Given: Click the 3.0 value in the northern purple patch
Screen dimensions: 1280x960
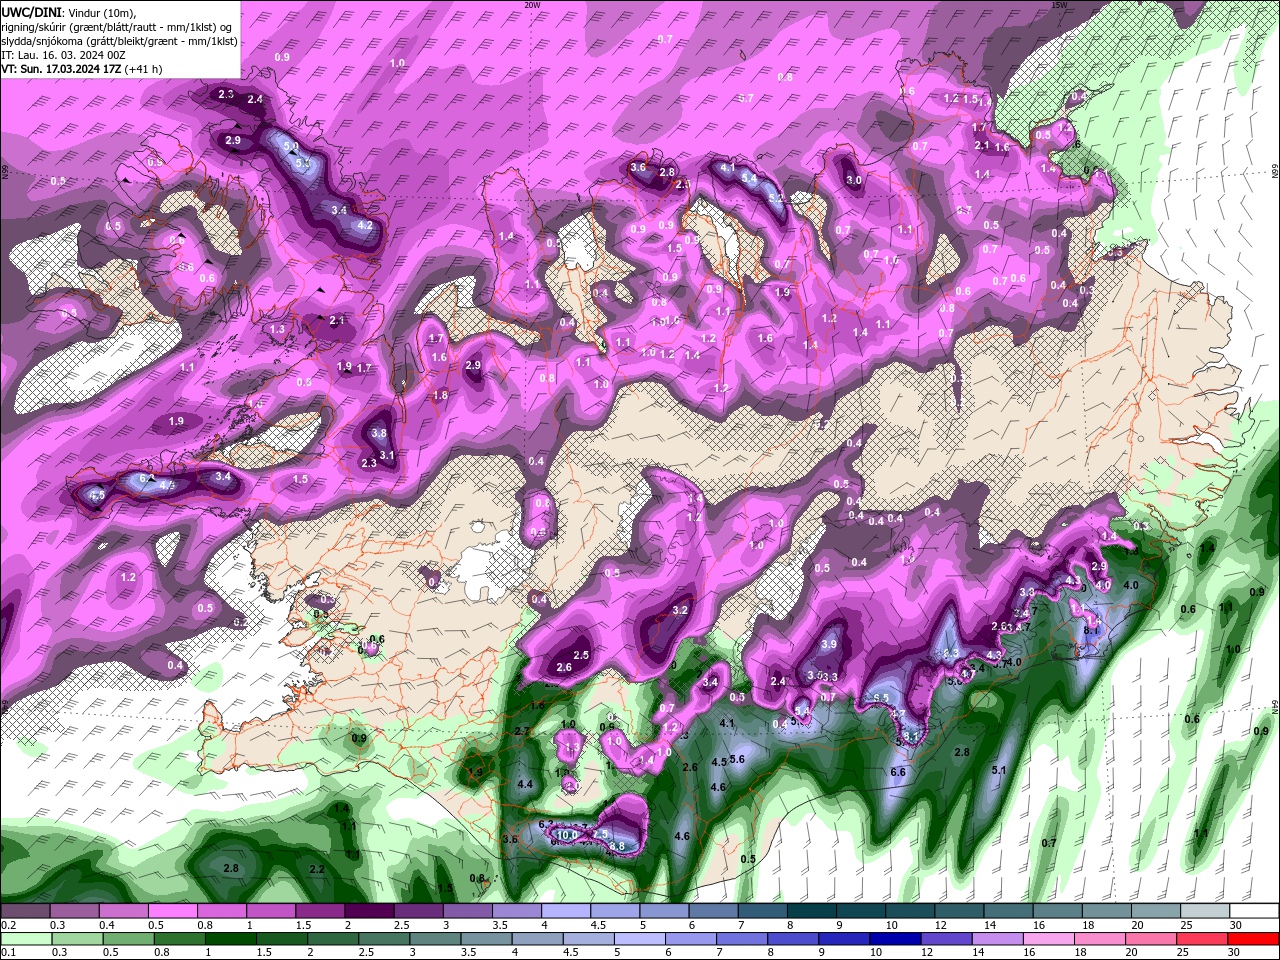Looking at the screenshot, I should click(854, 180).
